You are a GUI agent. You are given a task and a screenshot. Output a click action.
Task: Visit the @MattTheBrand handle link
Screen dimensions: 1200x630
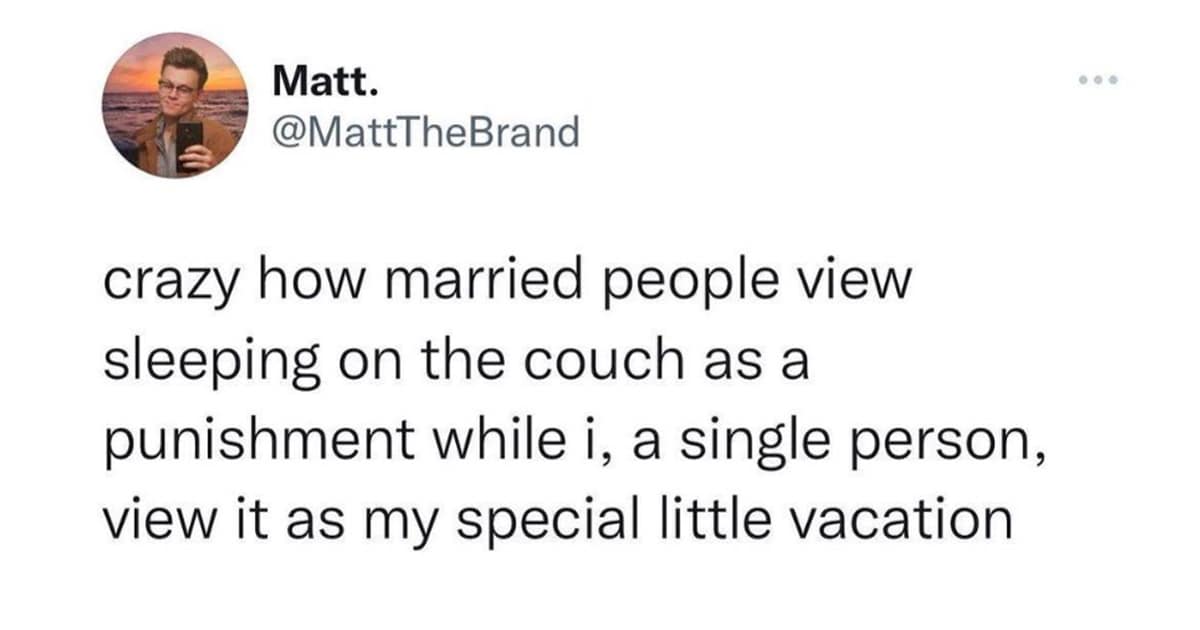[x=426, y=130]
